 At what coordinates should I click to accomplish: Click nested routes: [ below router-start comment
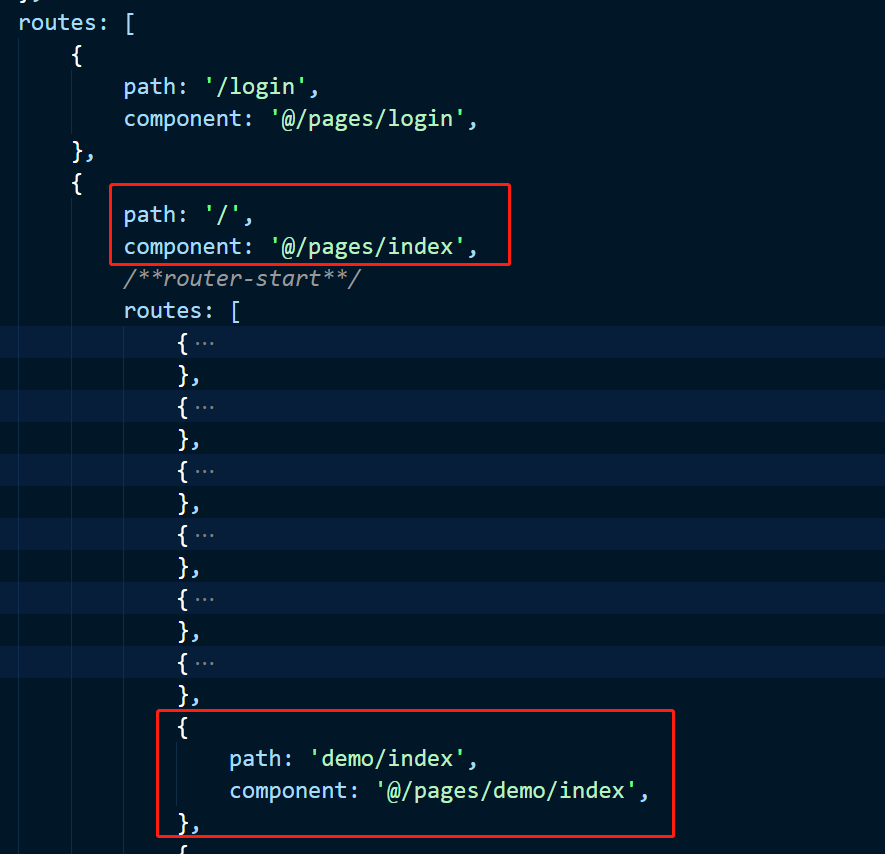pos(182,311)
